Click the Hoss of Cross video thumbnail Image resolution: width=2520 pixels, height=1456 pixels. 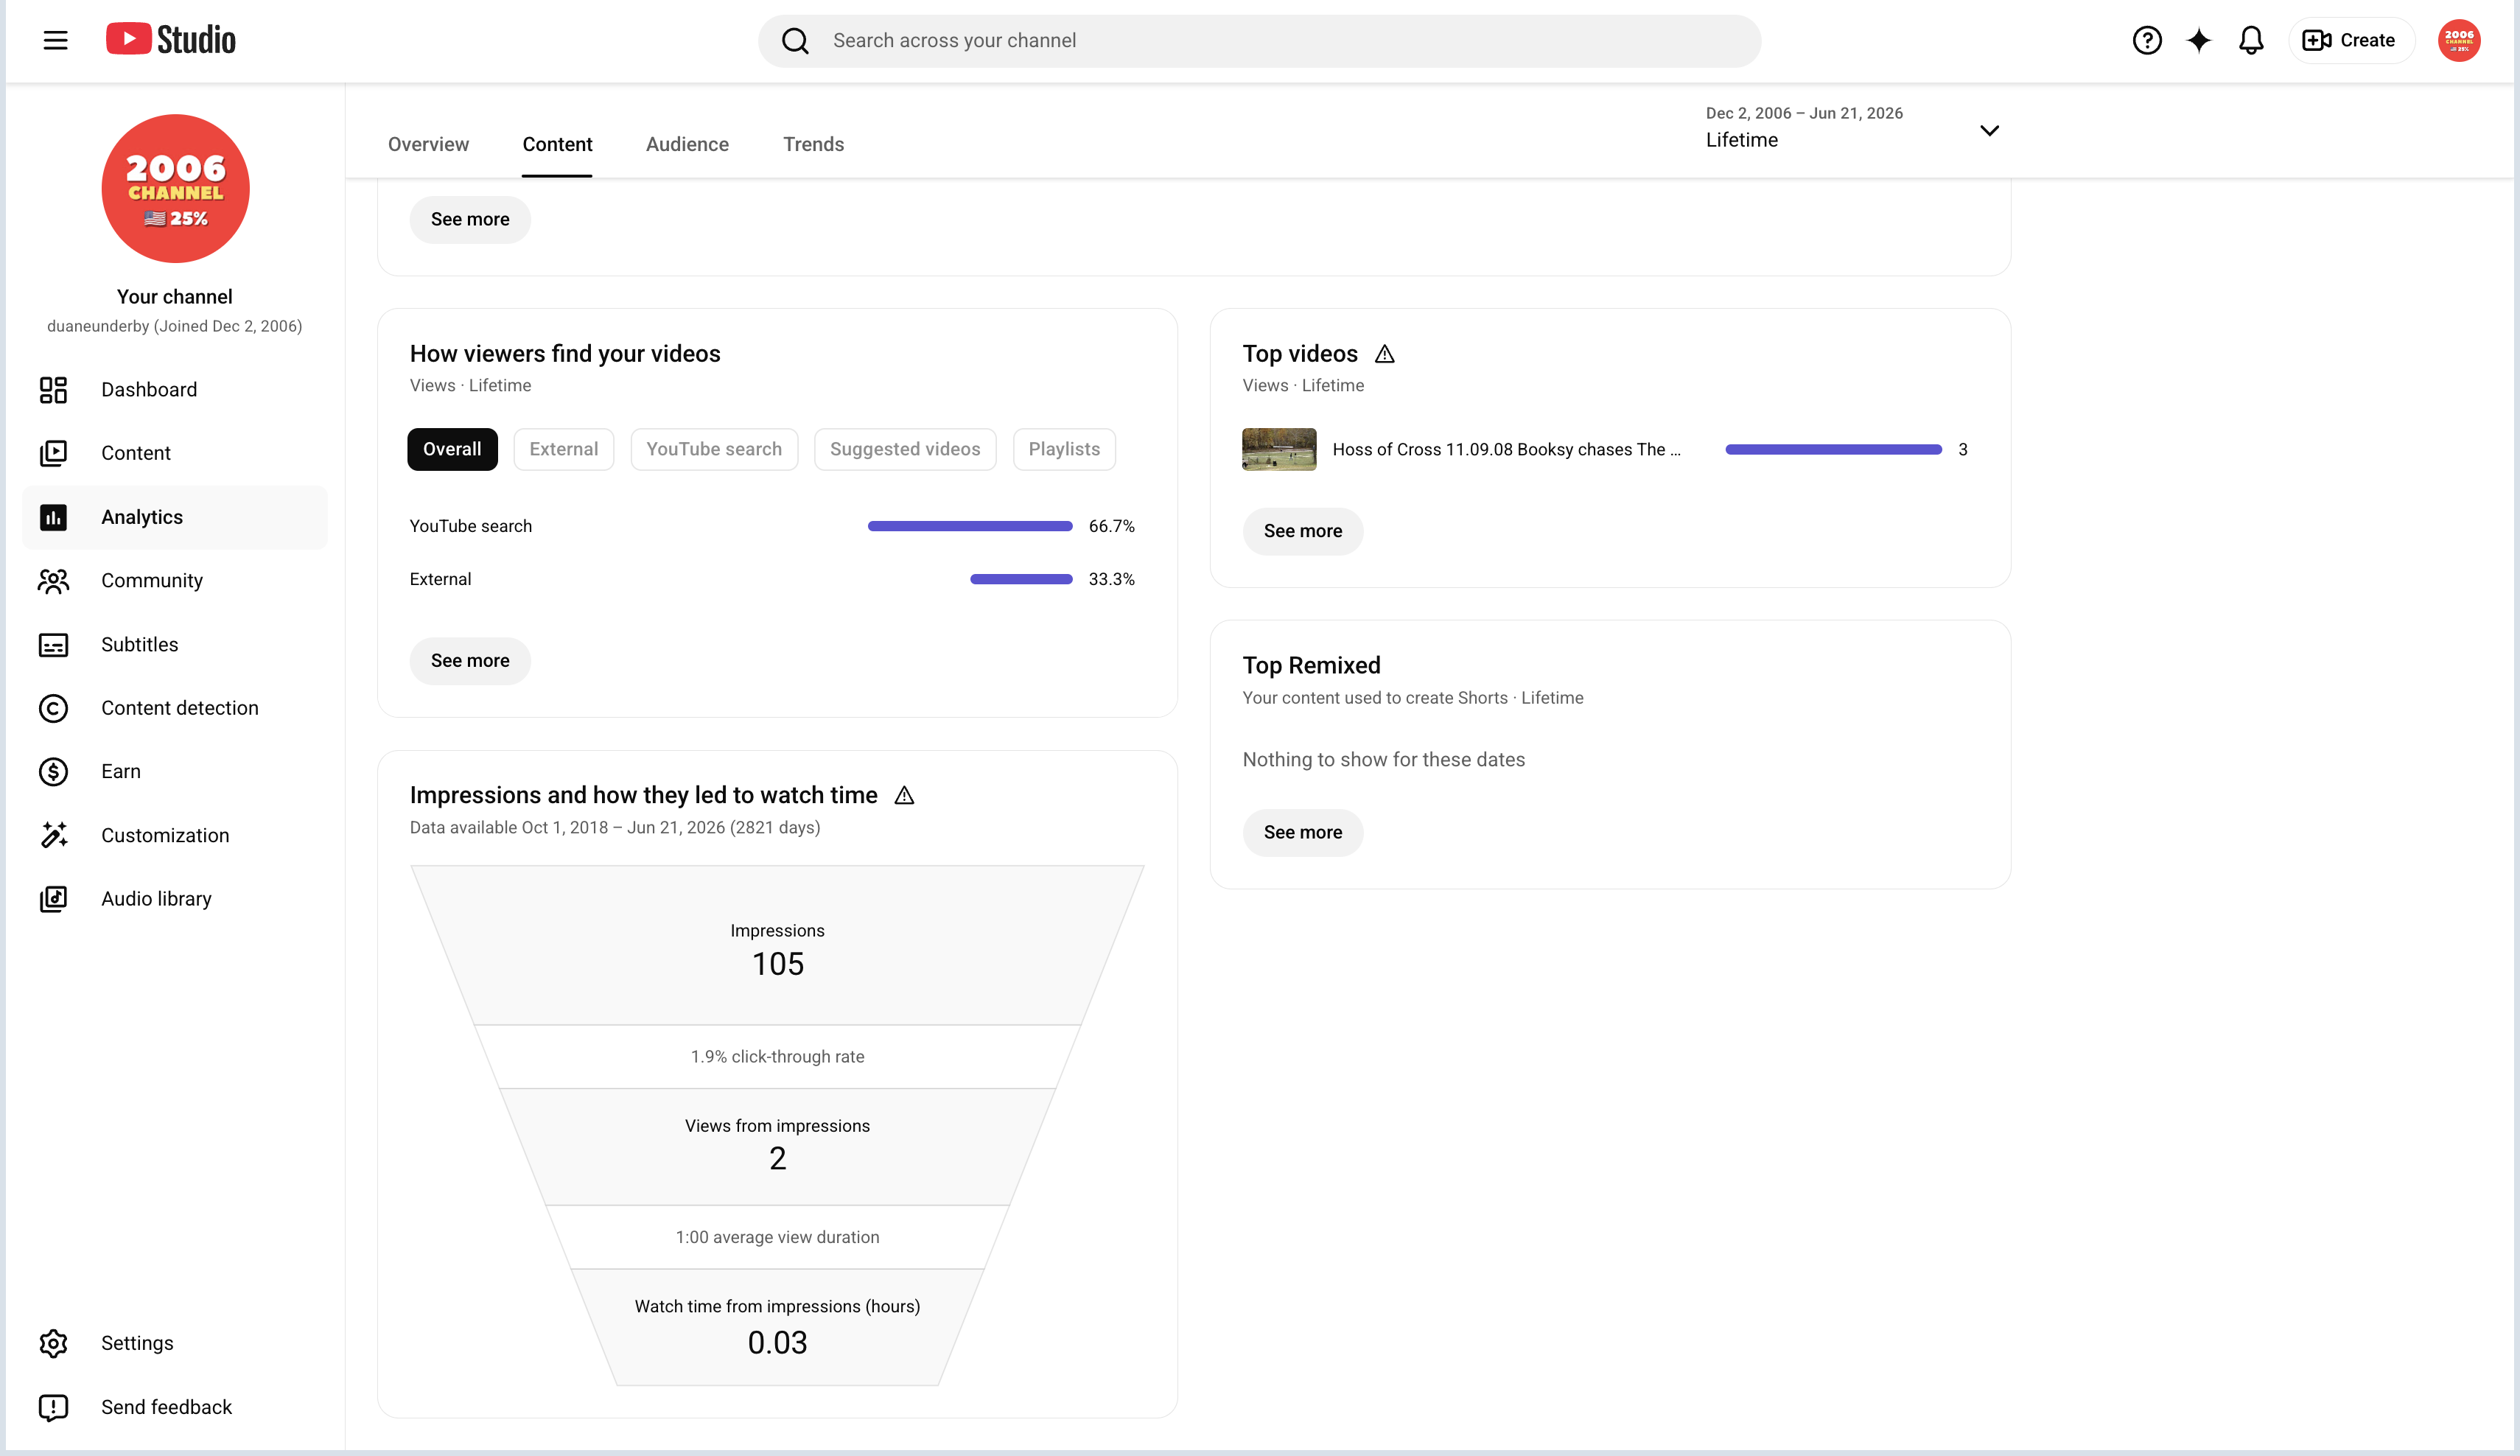pyautogui.click(x=1279, y=450)
